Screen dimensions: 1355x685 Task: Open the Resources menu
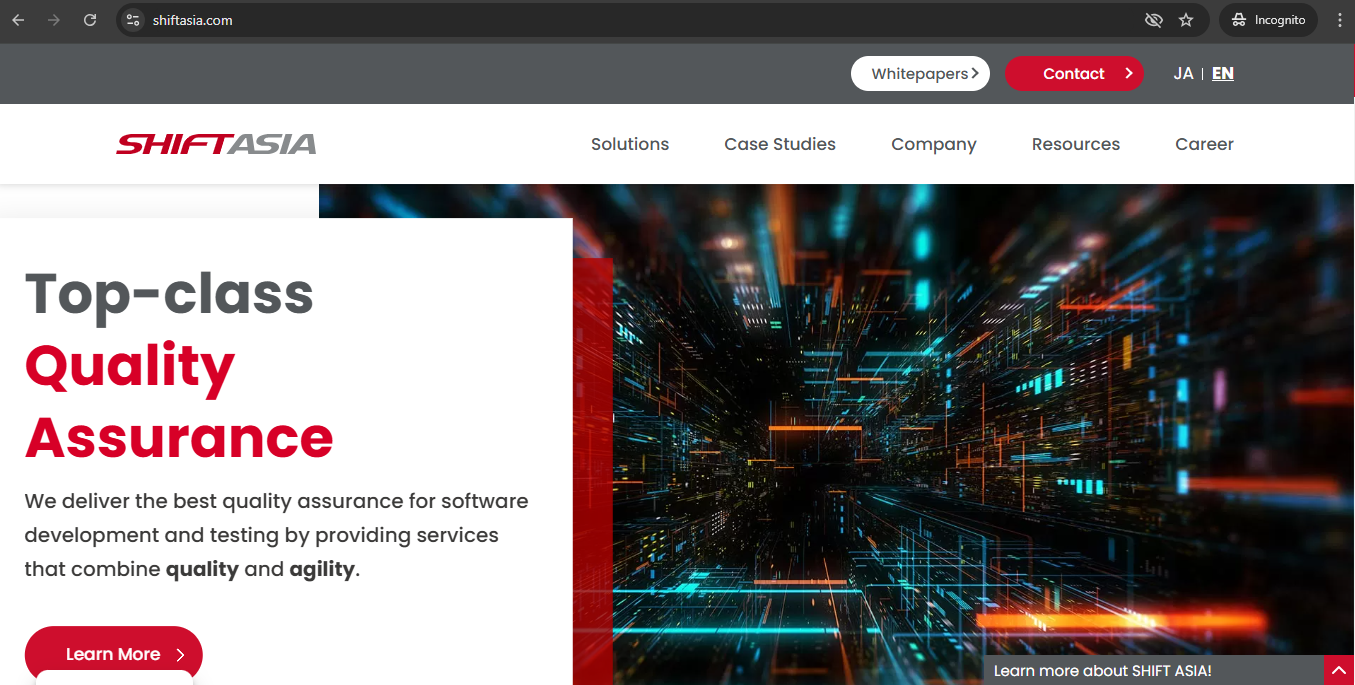(x=1076, y=144)
